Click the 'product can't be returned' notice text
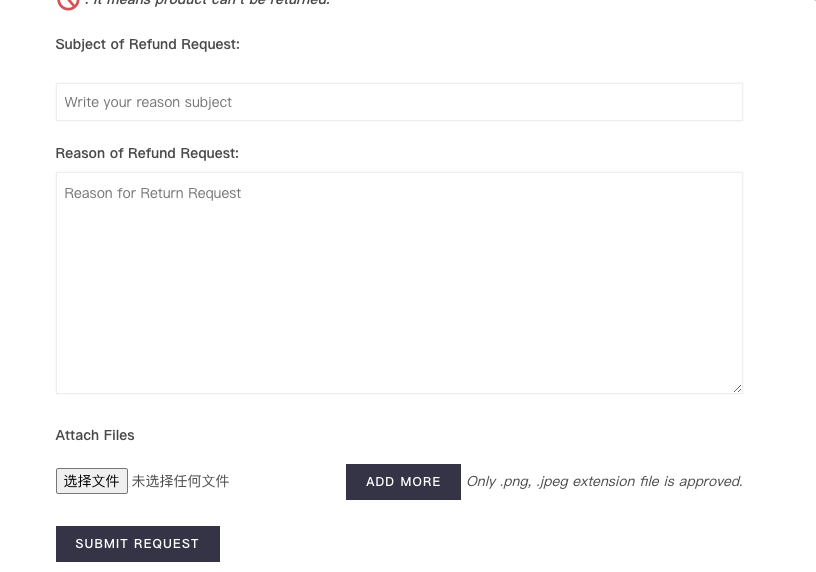The image size is (816, 572). pos(210,3)
